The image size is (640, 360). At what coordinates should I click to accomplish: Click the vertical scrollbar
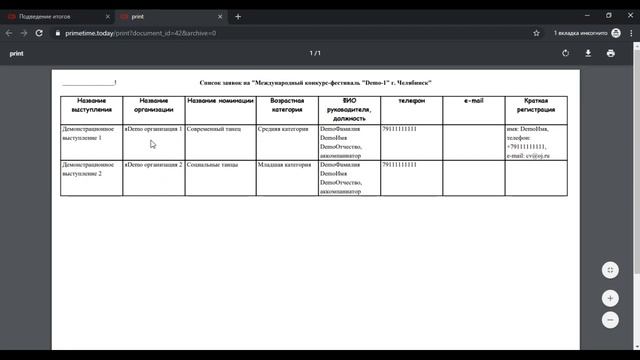click(637, 163)
